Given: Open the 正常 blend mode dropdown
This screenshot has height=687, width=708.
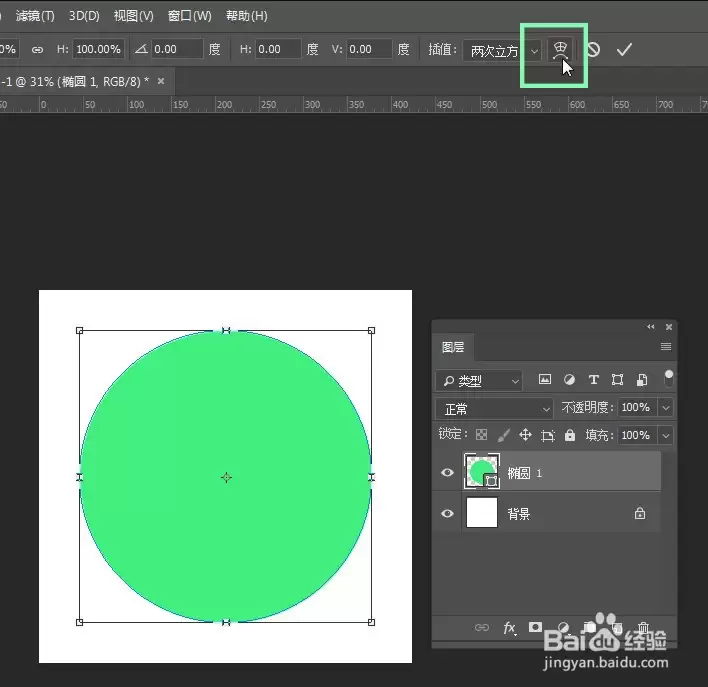Looking at the screenshot, I should click(494, 409).
